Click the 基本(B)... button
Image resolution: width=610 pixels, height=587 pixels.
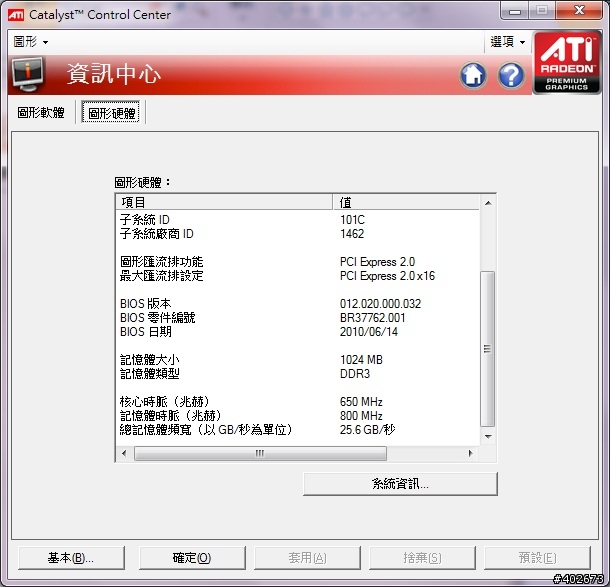click(x=71, y=558)
